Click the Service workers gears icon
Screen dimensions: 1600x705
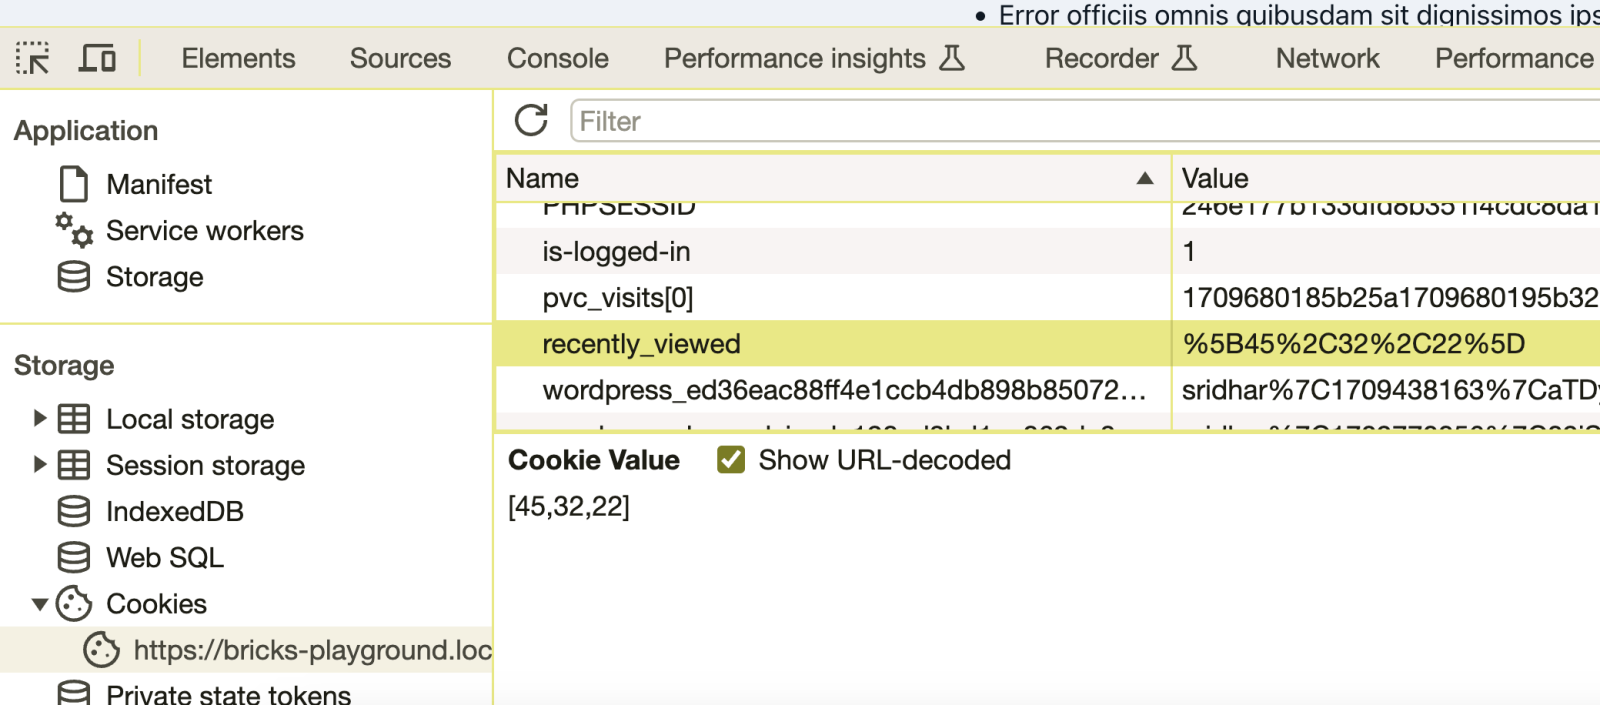coord(74,230)
